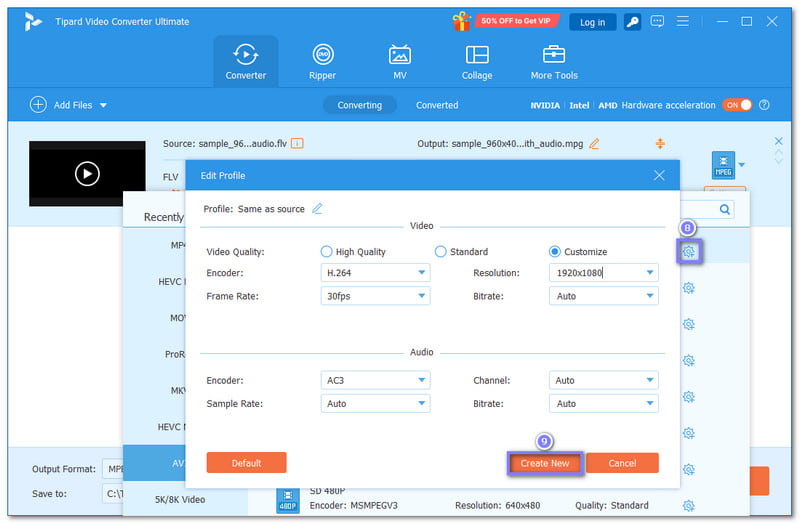Click the 50% OFF VIP gift banner

[506, 21]
